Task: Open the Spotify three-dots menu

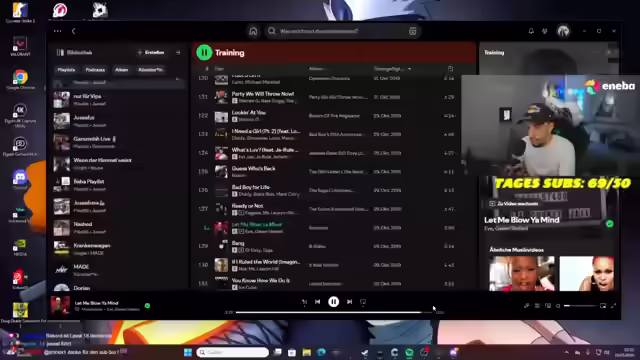Action: pos(58,31)
